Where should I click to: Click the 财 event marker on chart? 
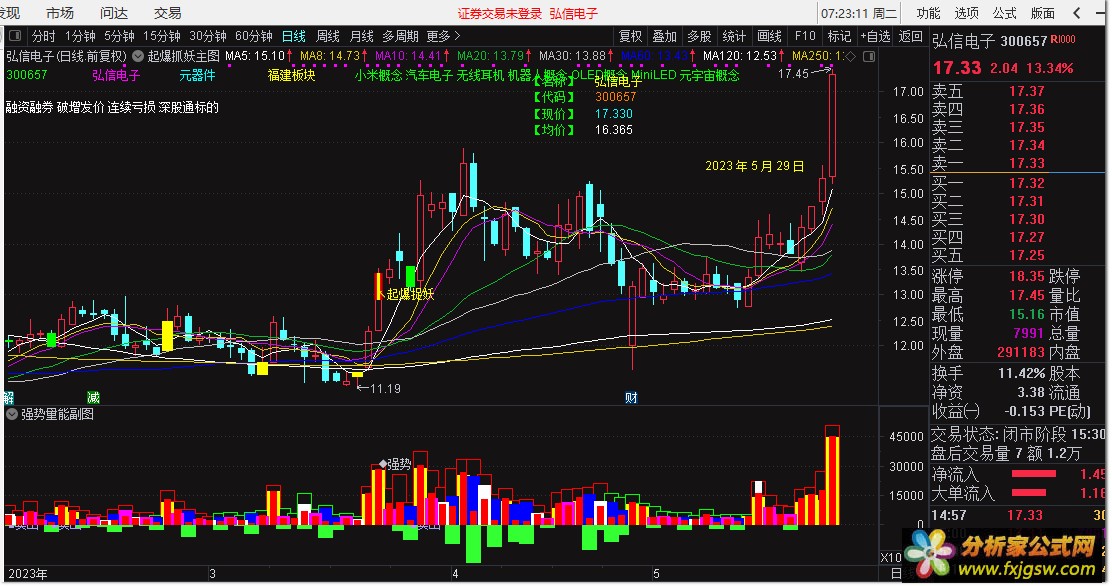(x=631, y=397)
